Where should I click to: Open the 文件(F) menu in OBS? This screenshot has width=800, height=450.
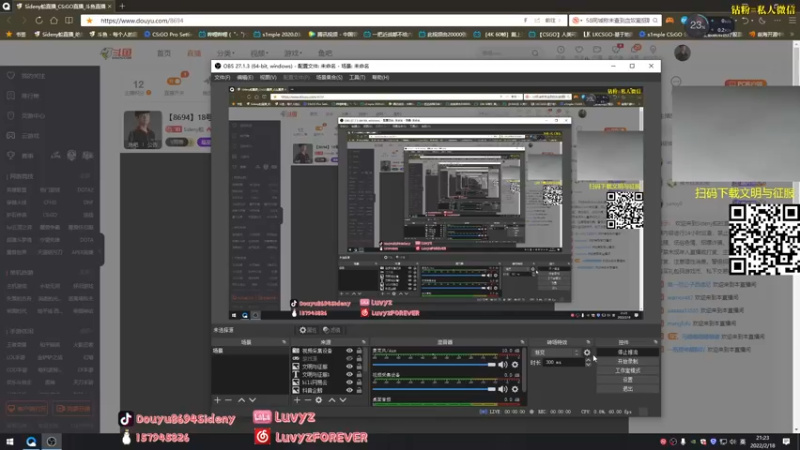coord(222,78)
